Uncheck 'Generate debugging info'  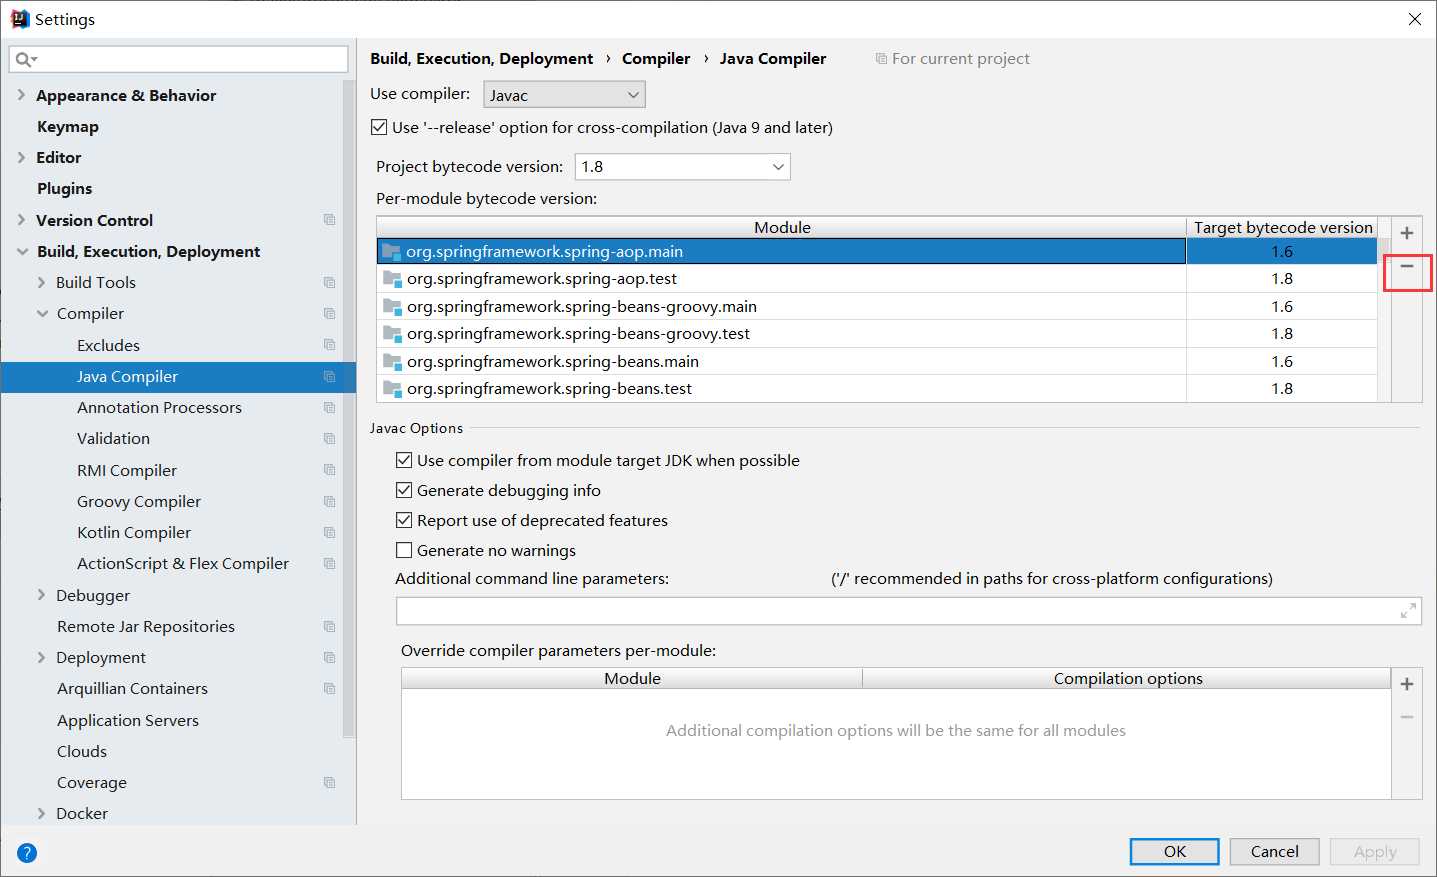[x=404, y=490]
